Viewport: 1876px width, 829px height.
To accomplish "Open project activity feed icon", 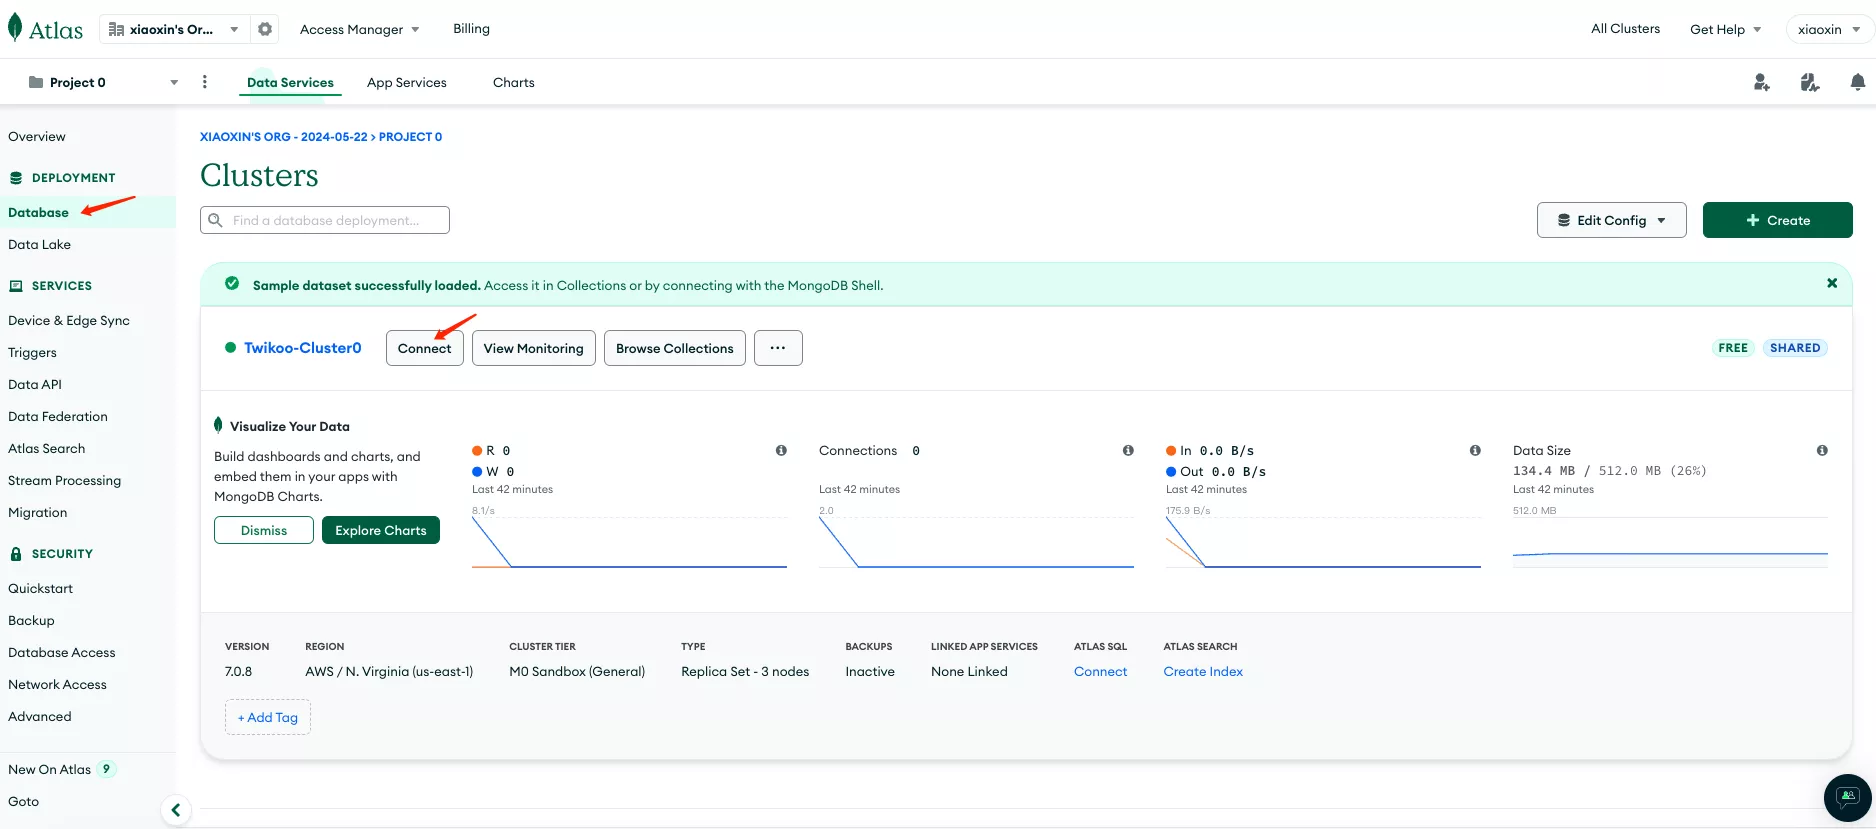I will coord(1810,82).
